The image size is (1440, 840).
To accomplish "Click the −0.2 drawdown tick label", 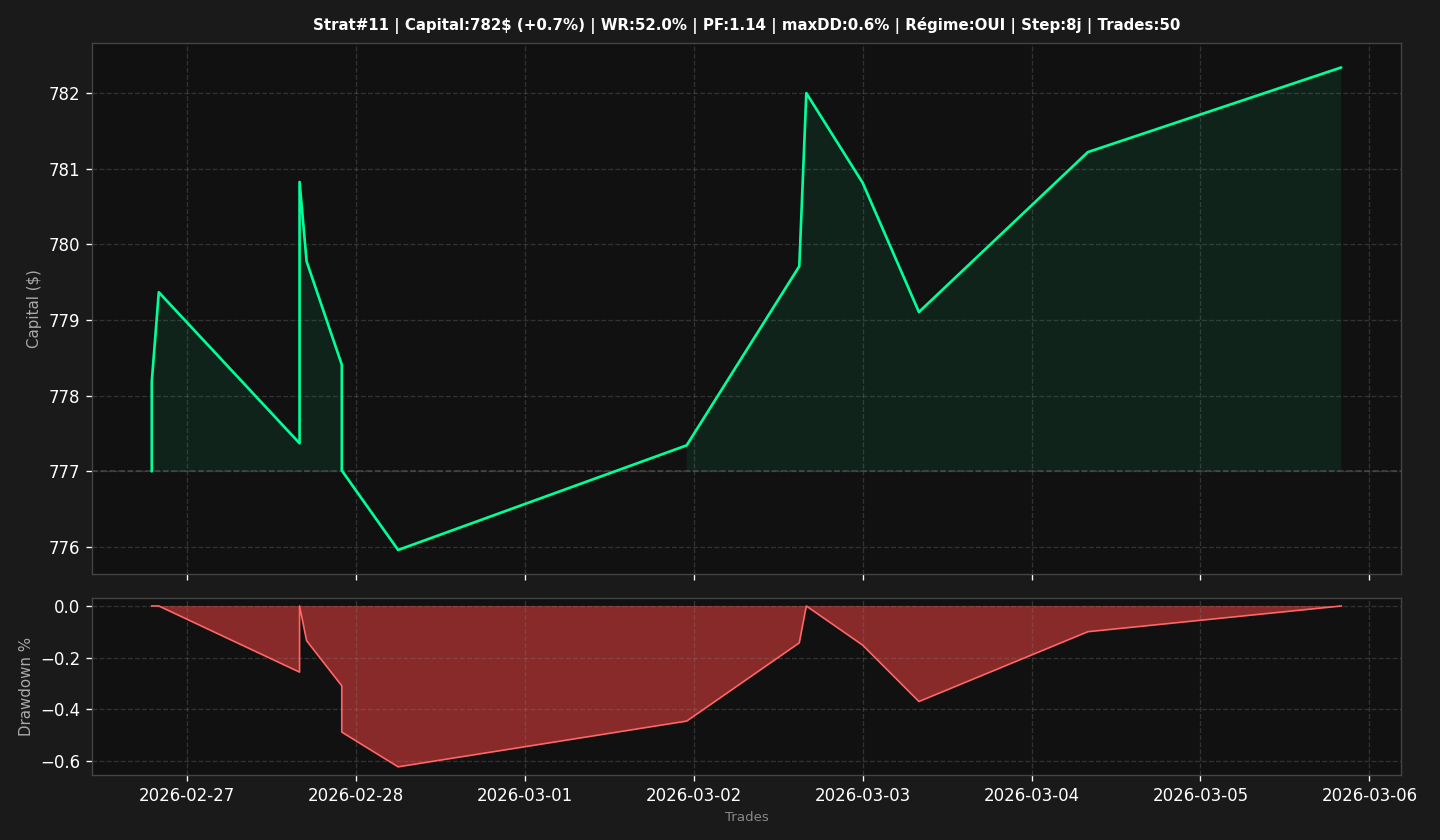I will pyautogui.click(x=61, y=659).
